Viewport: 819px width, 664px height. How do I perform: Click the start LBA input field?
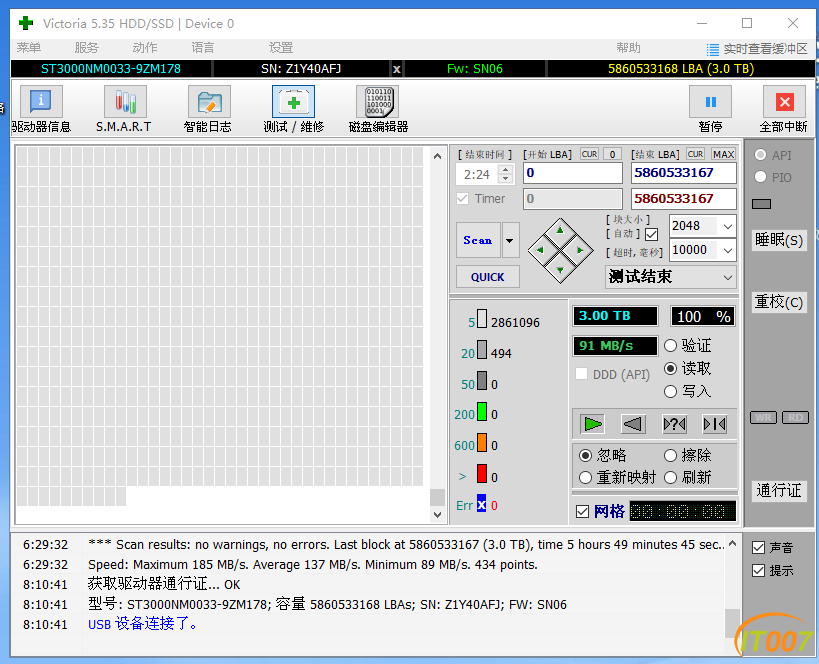572,173
